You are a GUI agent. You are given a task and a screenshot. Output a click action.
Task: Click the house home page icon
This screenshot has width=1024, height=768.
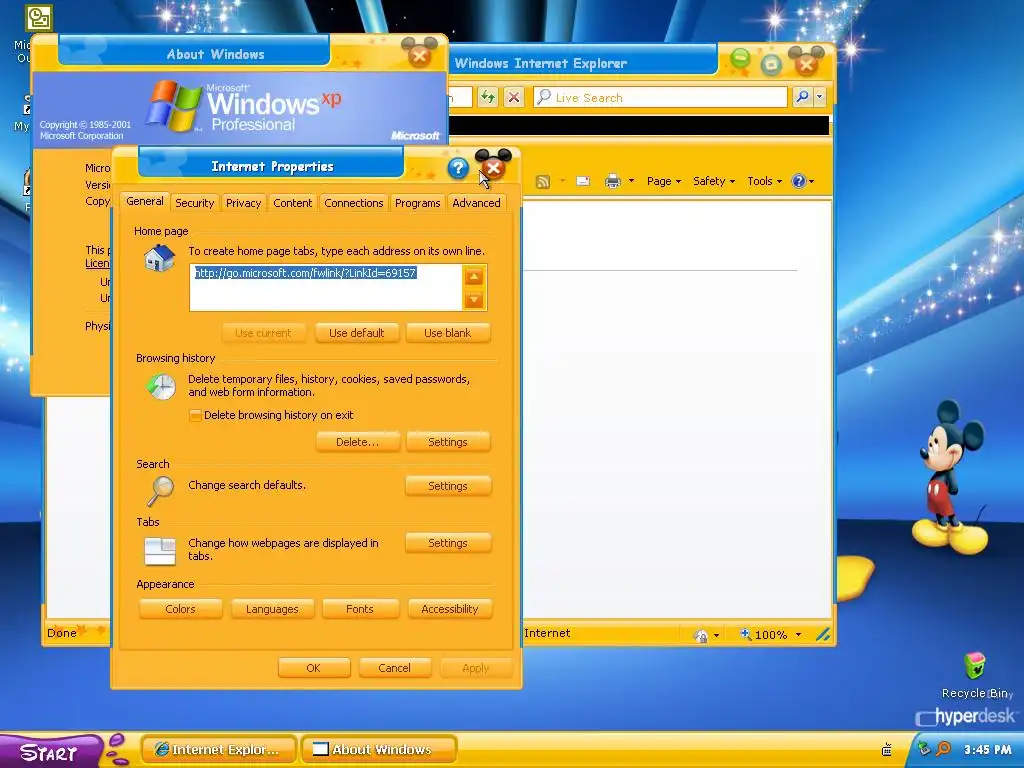(159, 258)
